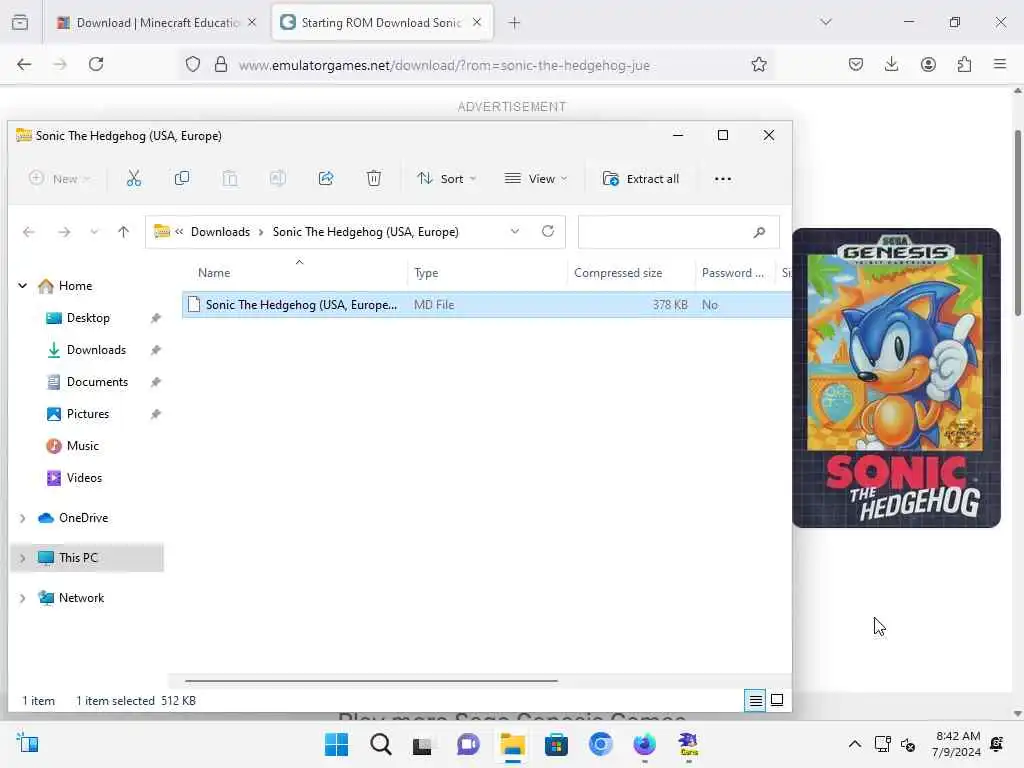Image resolution: width=1024 pixels, height=768 pixels.
Task: Click the Name column header
Action: coord(214,273)
